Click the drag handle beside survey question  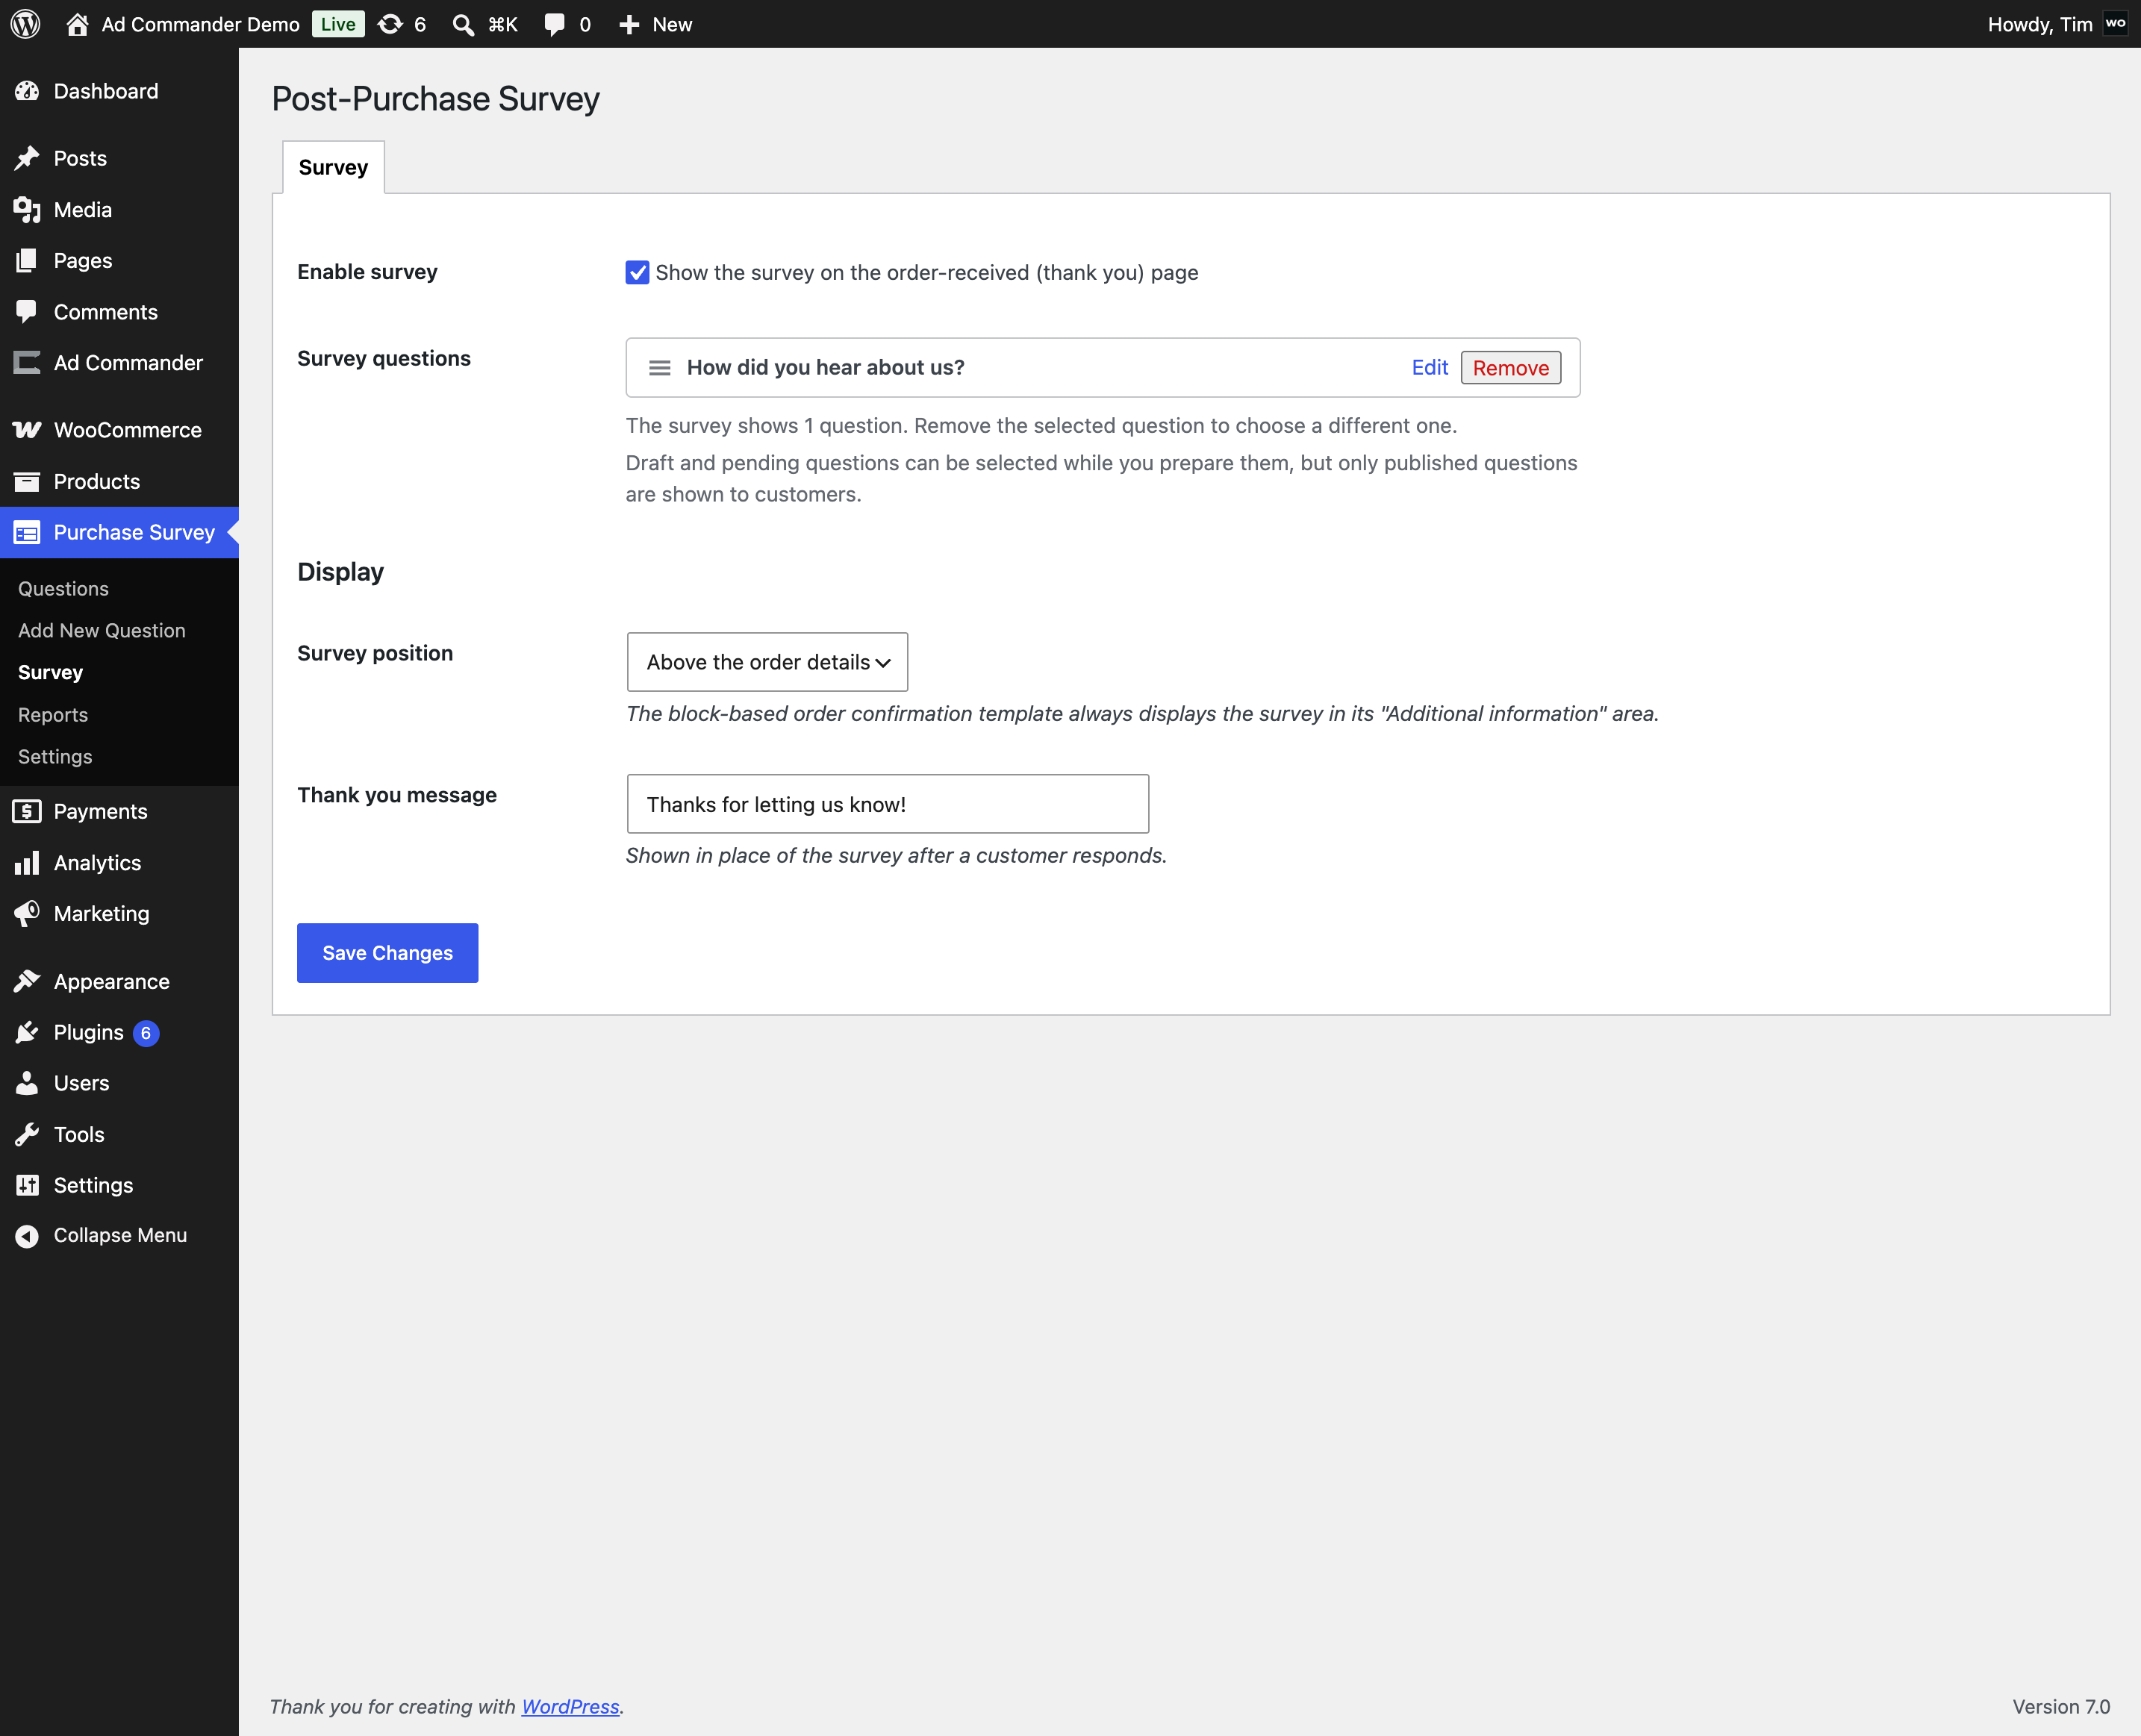[659, 368]
